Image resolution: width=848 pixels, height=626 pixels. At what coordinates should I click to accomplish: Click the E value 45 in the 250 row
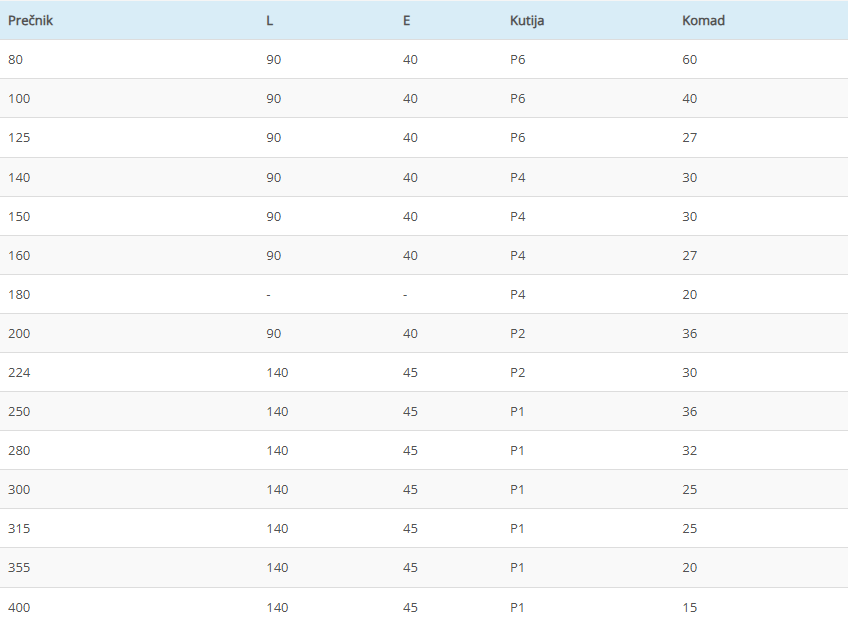point(410,411)
